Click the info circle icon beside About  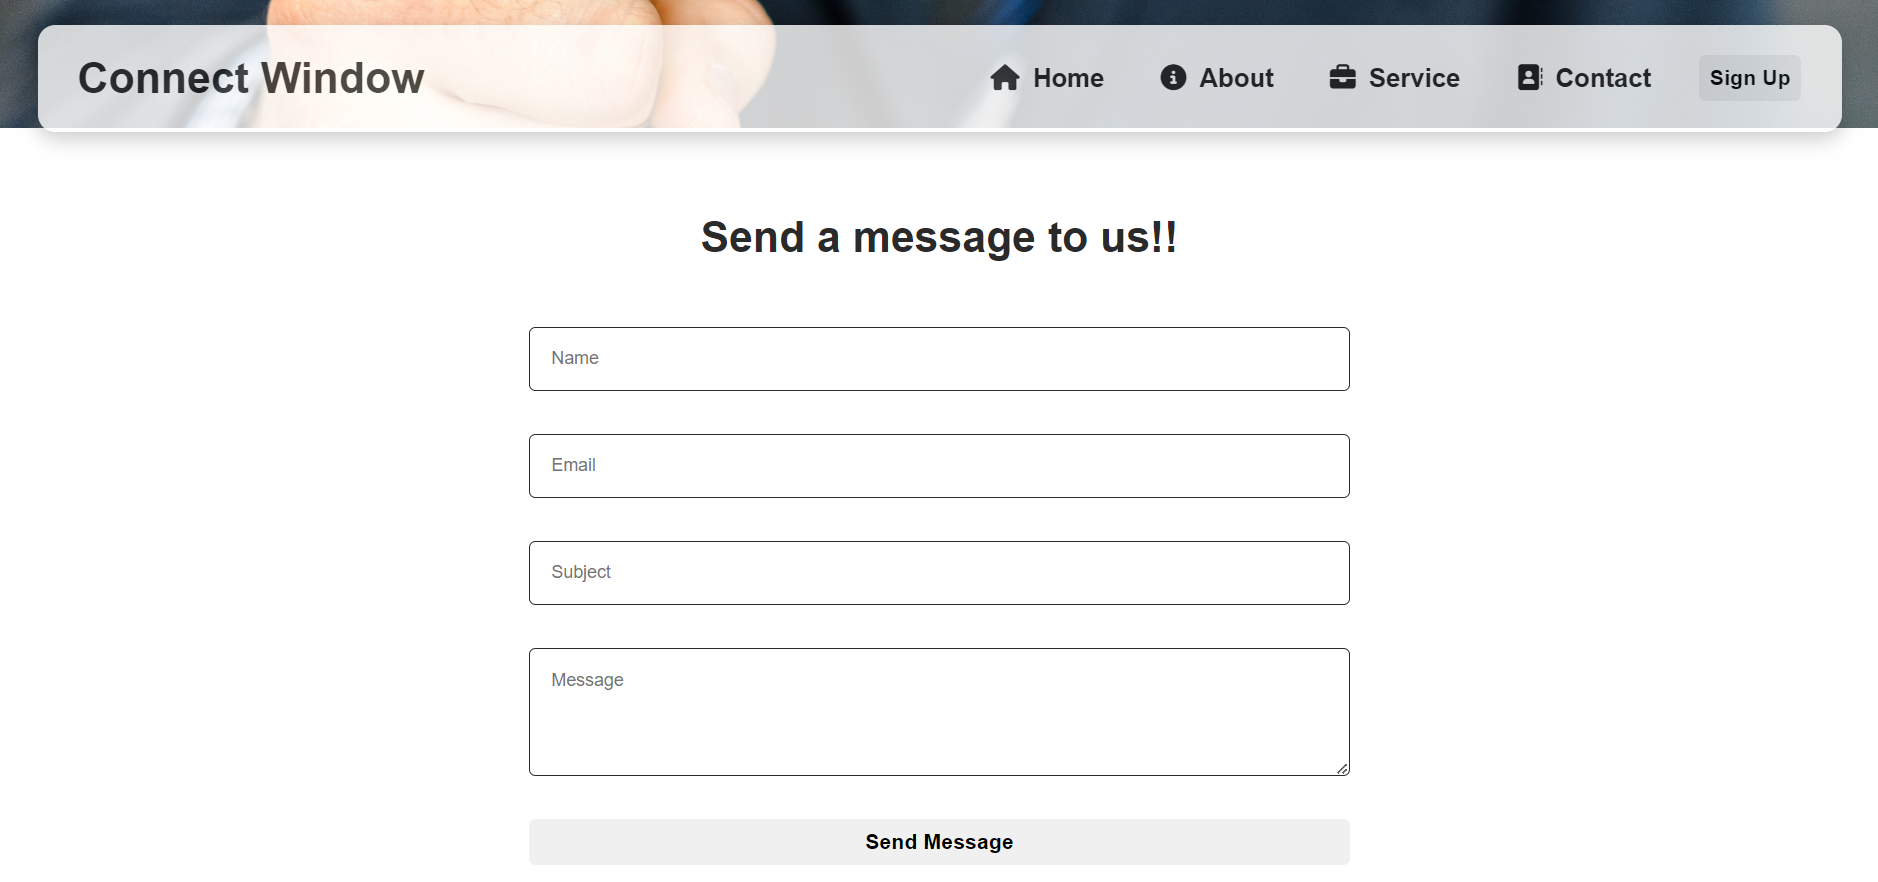tap(1173, 78)
